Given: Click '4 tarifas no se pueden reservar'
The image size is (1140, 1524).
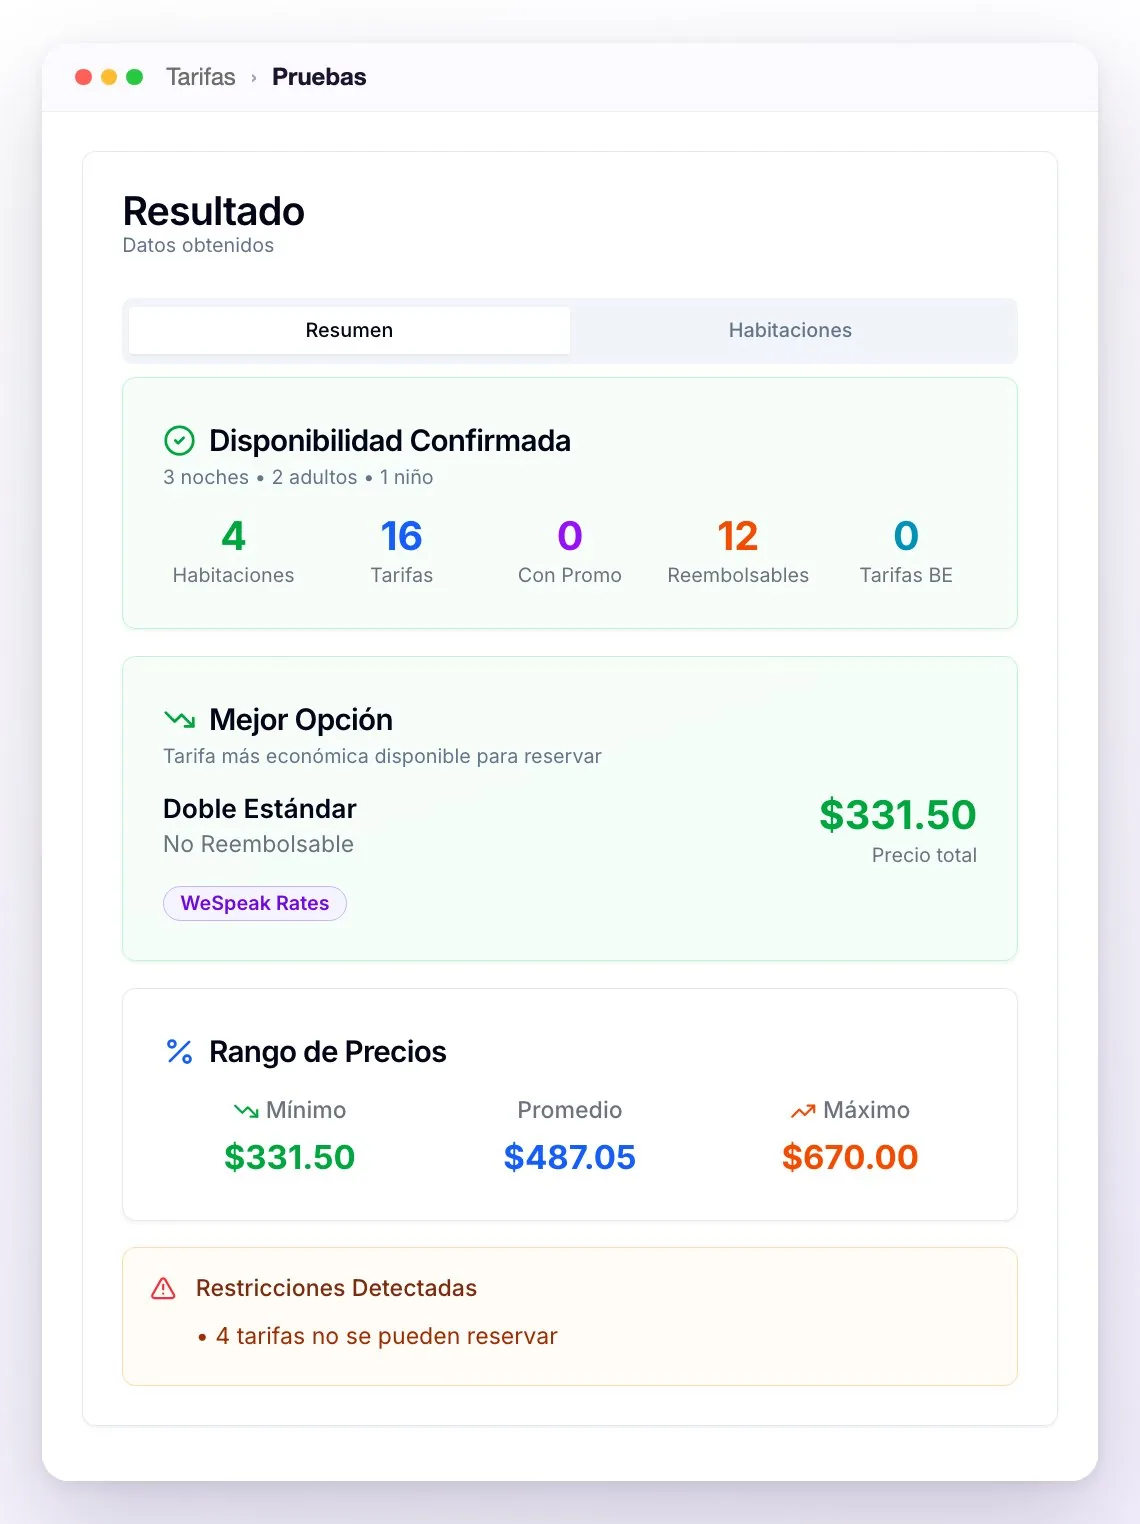Looking at the screenshot, I should coord(386,1336).
